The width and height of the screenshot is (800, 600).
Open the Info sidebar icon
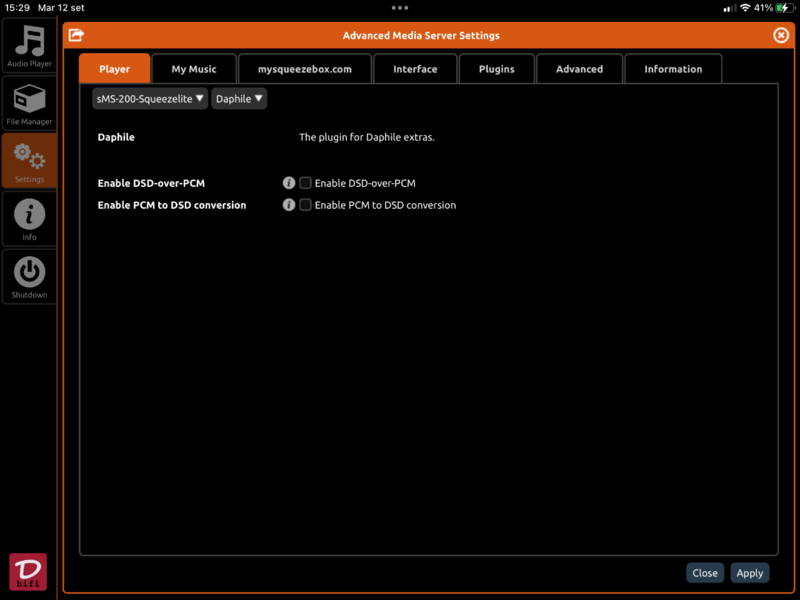(29, 219)
